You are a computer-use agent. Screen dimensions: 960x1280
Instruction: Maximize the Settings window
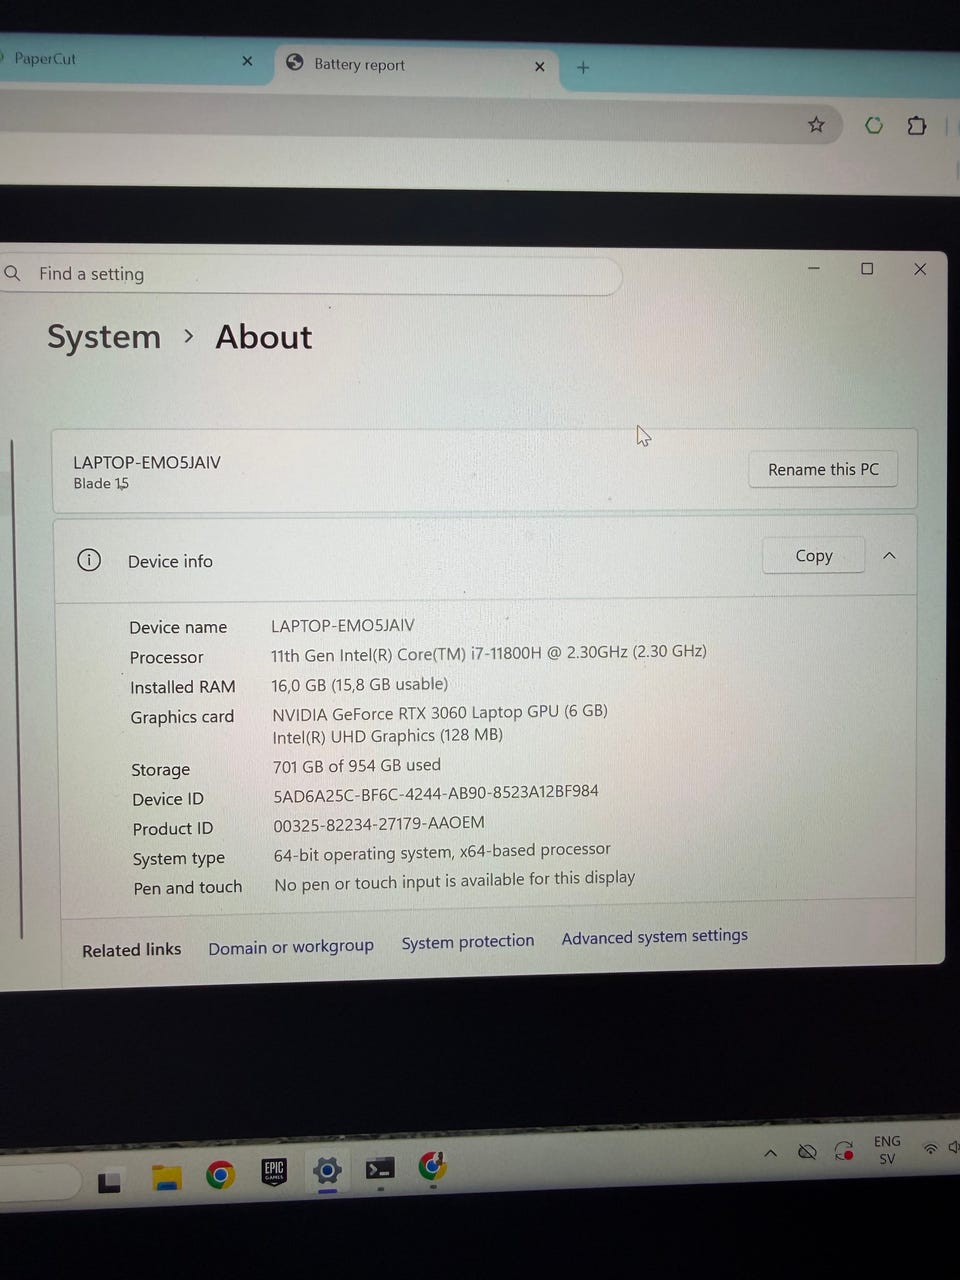867,268
